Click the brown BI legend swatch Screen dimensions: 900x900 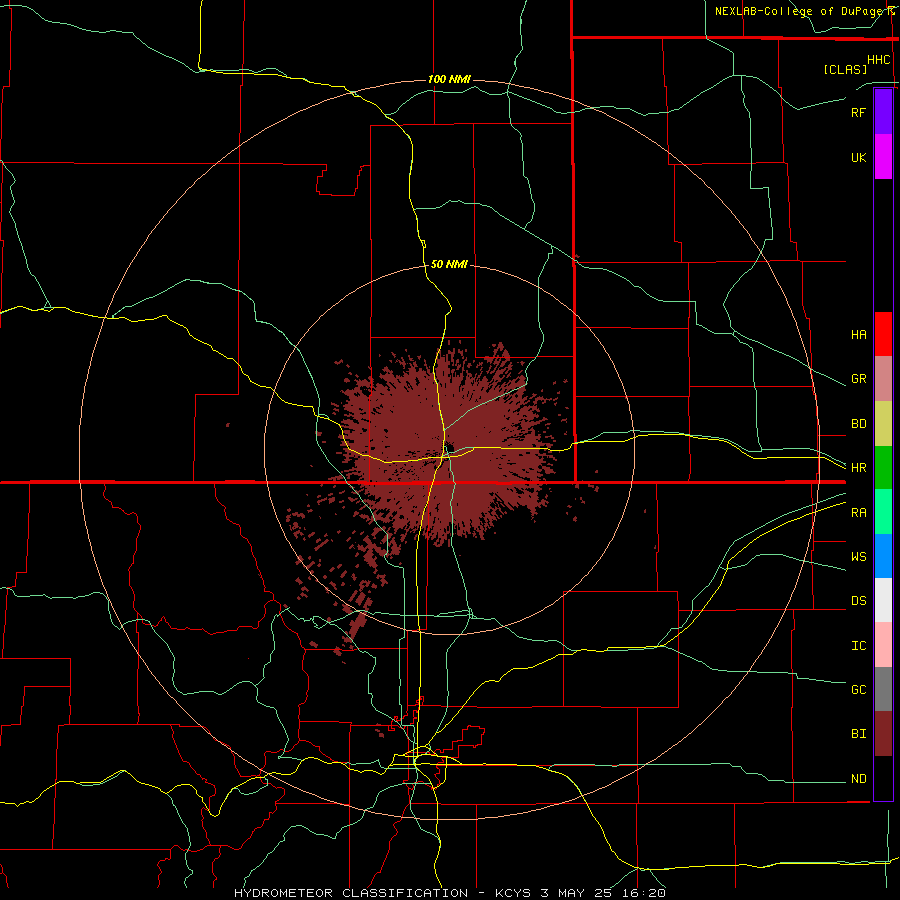click(x=883, y=734)
